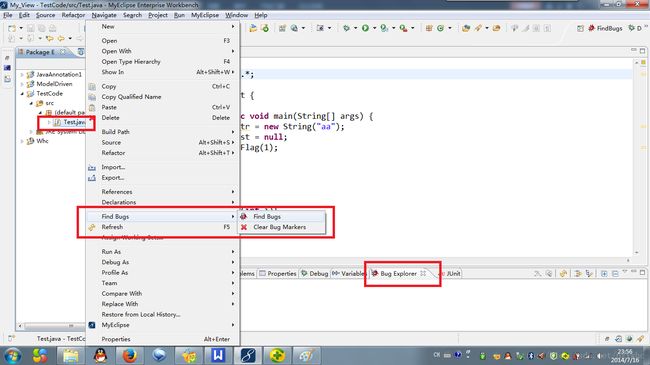Click the bug icon next to submenu Find Bugs
The height and width of the screenshot is (365, 650).
[244, 216]
